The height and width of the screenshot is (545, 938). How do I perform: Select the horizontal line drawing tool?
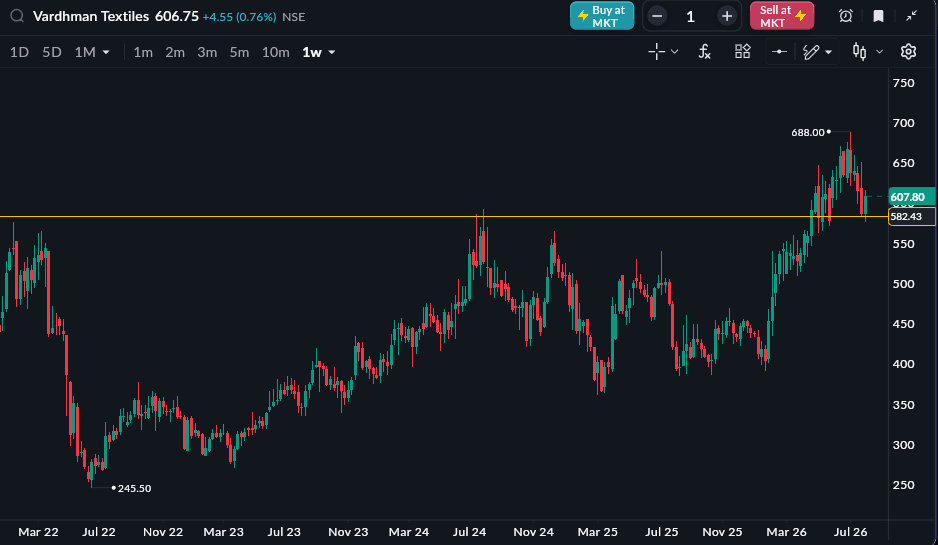(x=779, y=52)
